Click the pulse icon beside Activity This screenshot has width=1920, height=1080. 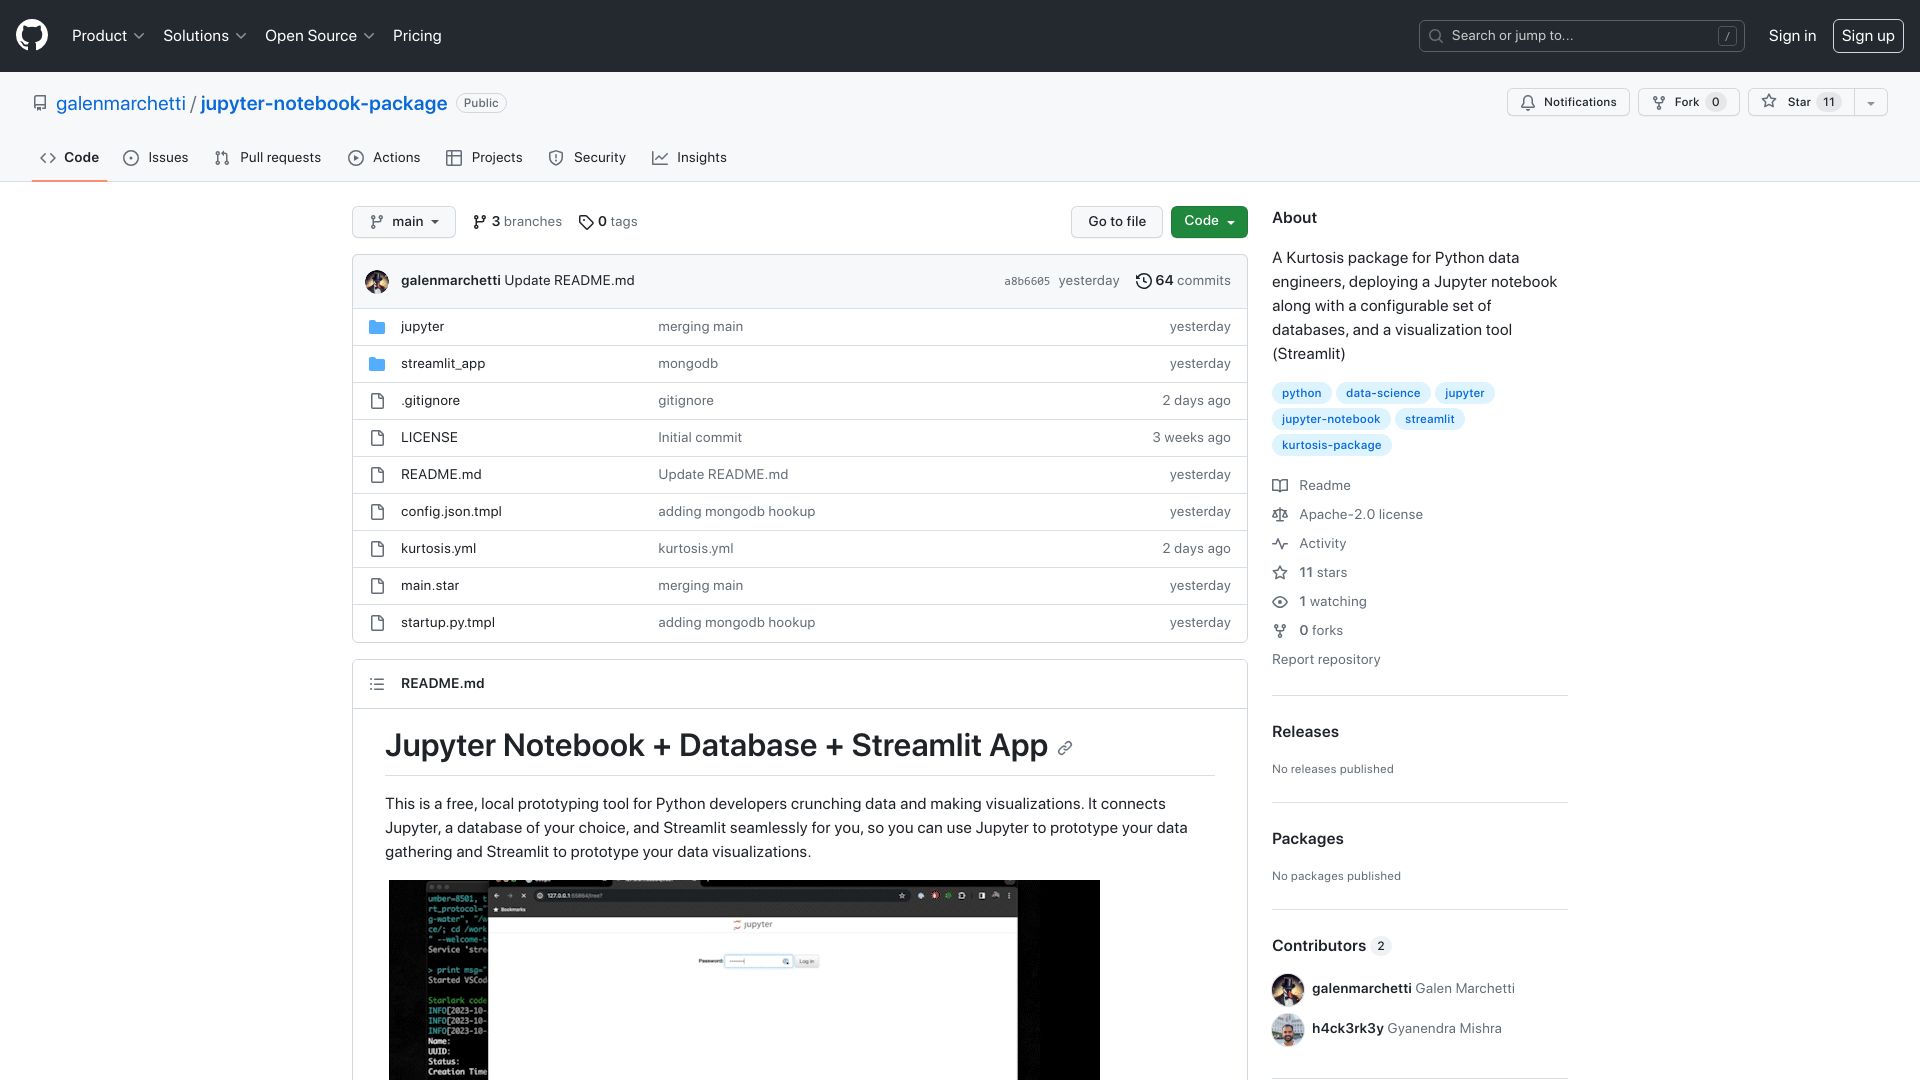(1280, 544)
